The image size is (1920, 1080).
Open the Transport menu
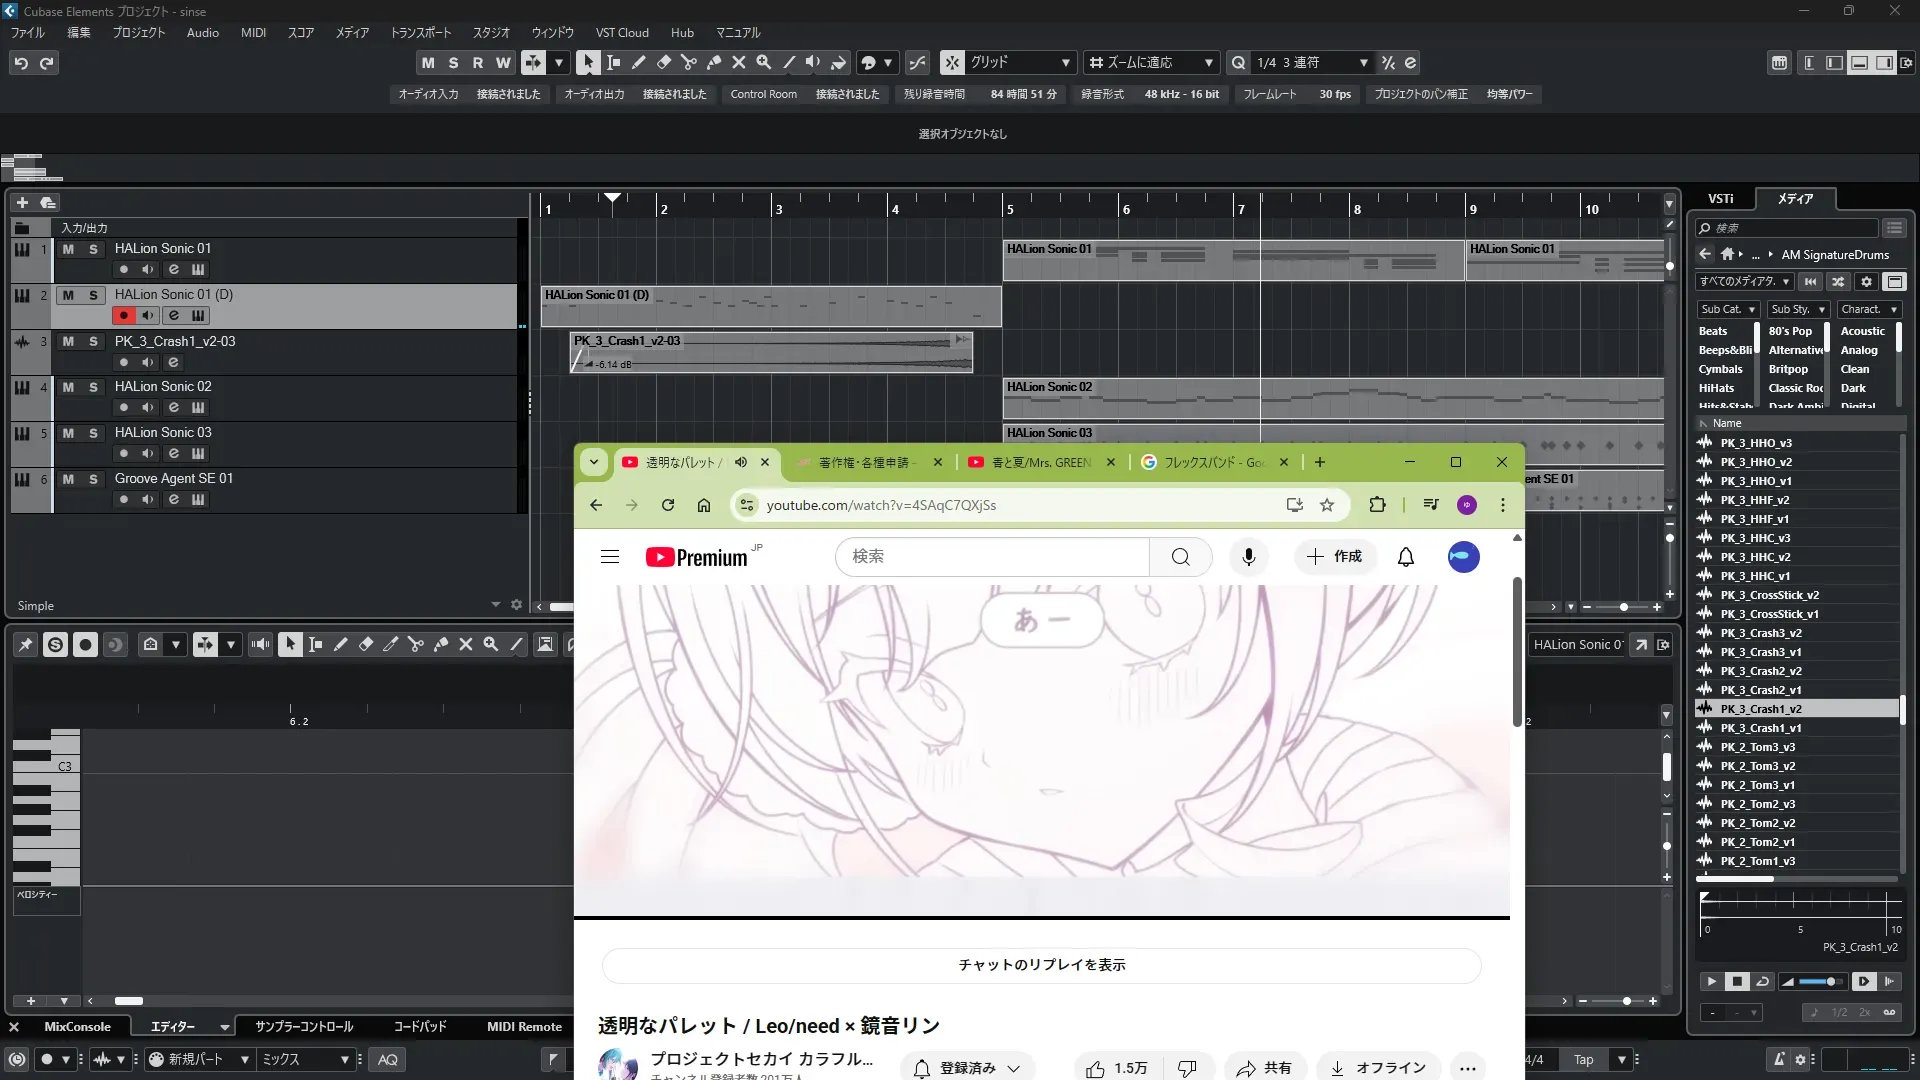tap(420, 33)
